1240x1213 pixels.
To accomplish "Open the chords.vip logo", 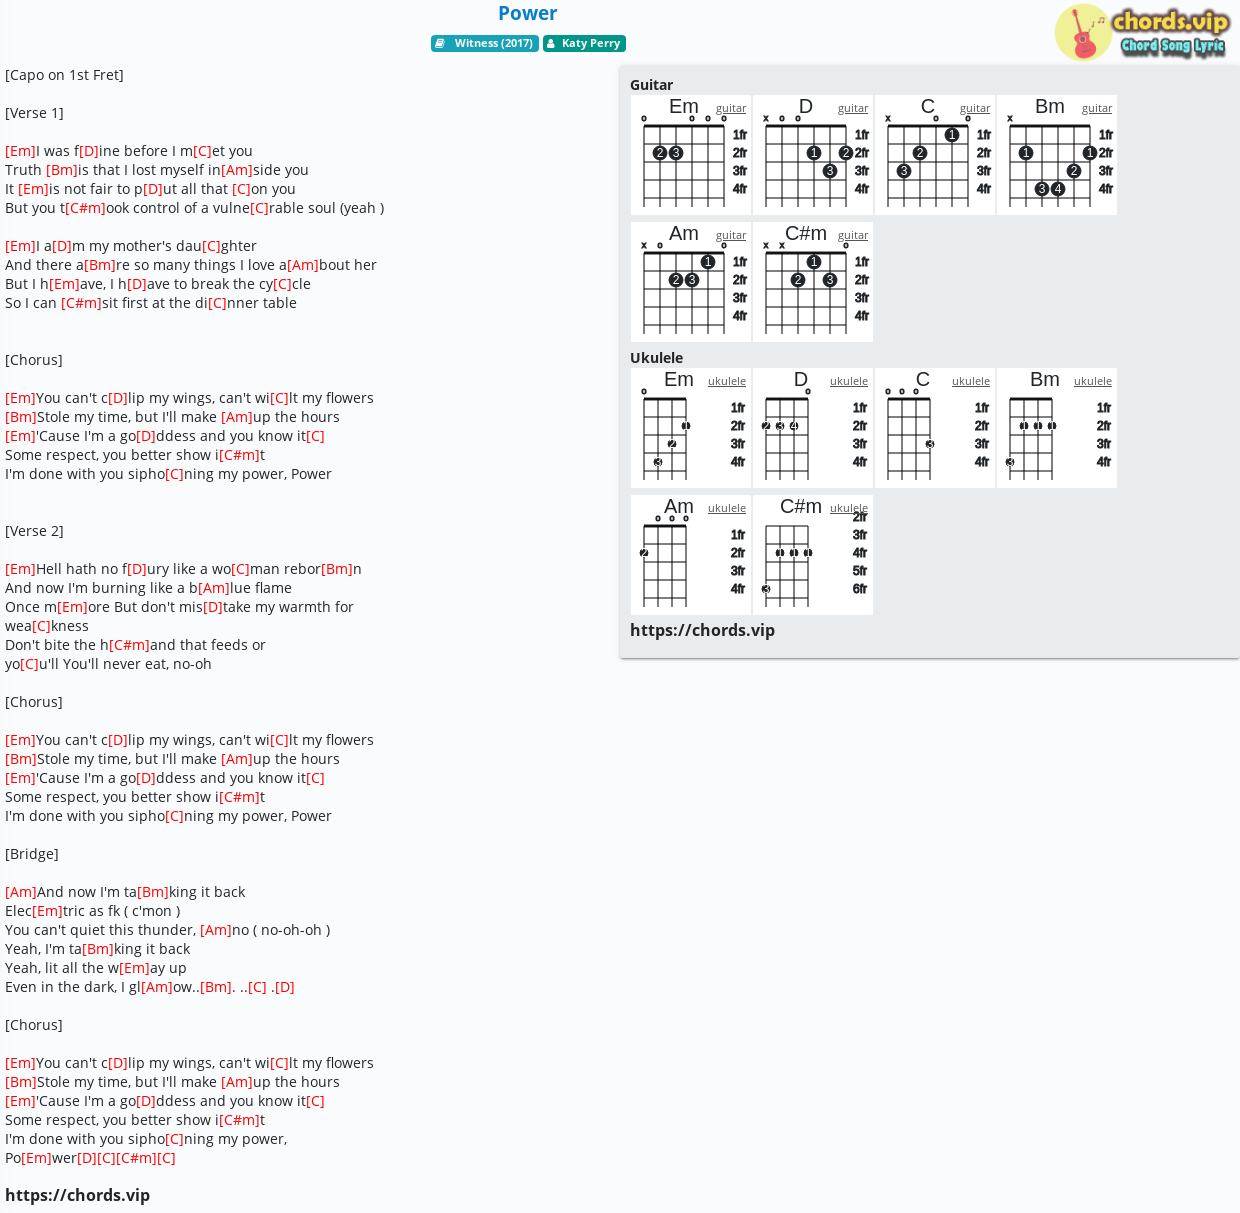I will (1141, 32).
